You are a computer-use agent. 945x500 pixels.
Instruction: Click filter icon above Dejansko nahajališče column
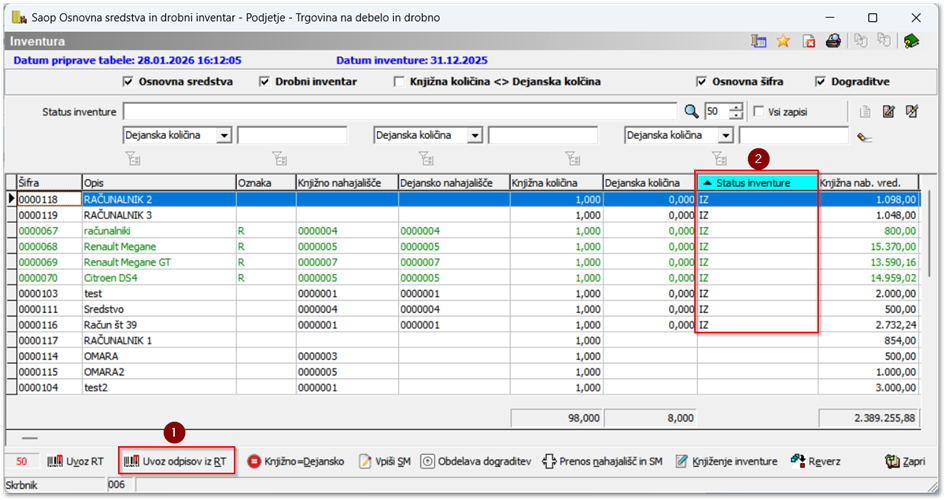(426, 158)
